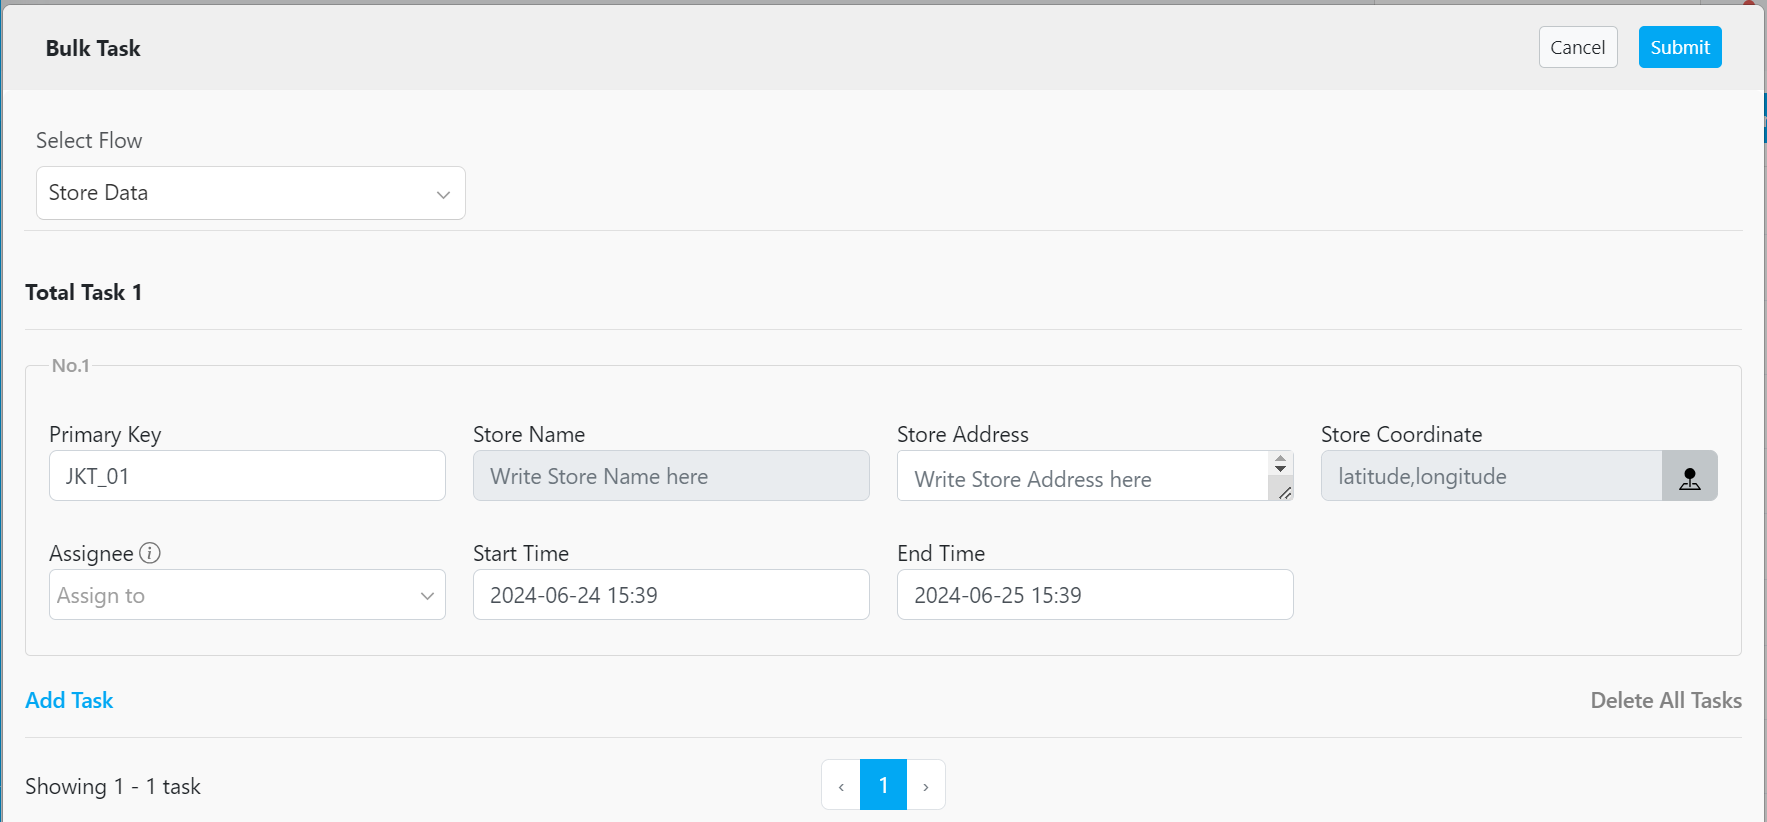Screen dimensions: 1767x822
Task: Go to previous page arrow
Action: click(841, 786)
